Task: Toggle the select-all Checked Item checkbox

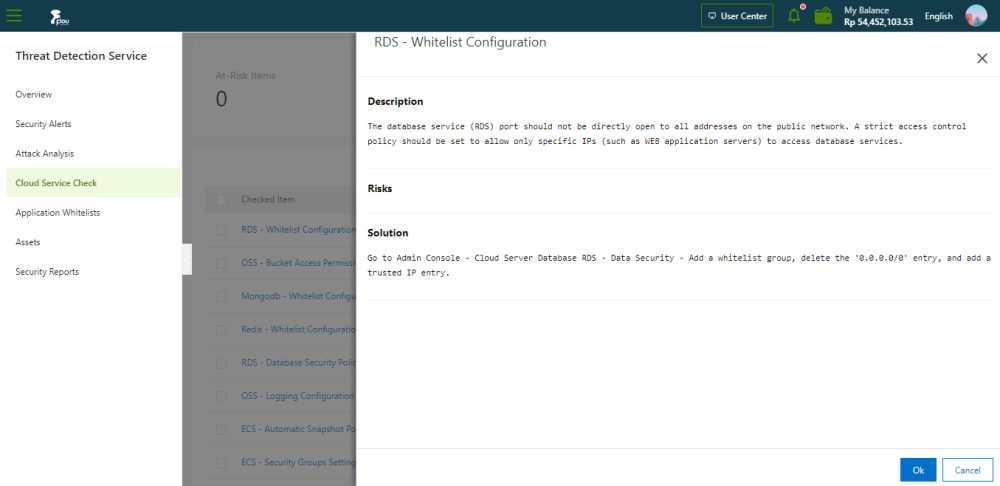Action: [x=221, y=200]
